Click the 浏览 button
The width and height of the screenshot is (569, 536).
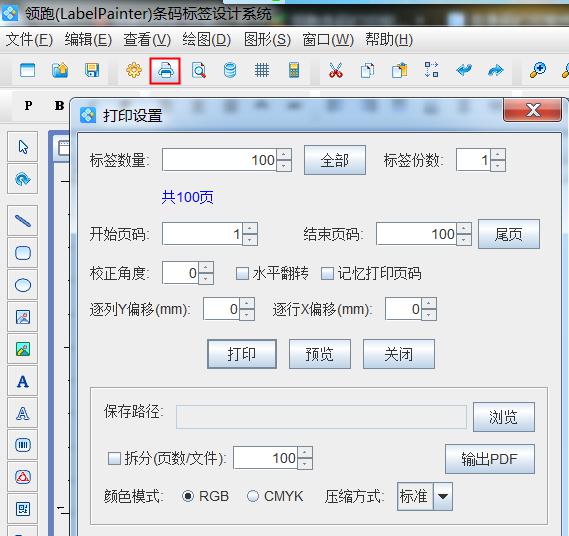pyautogui.click(x=504, y=417)
